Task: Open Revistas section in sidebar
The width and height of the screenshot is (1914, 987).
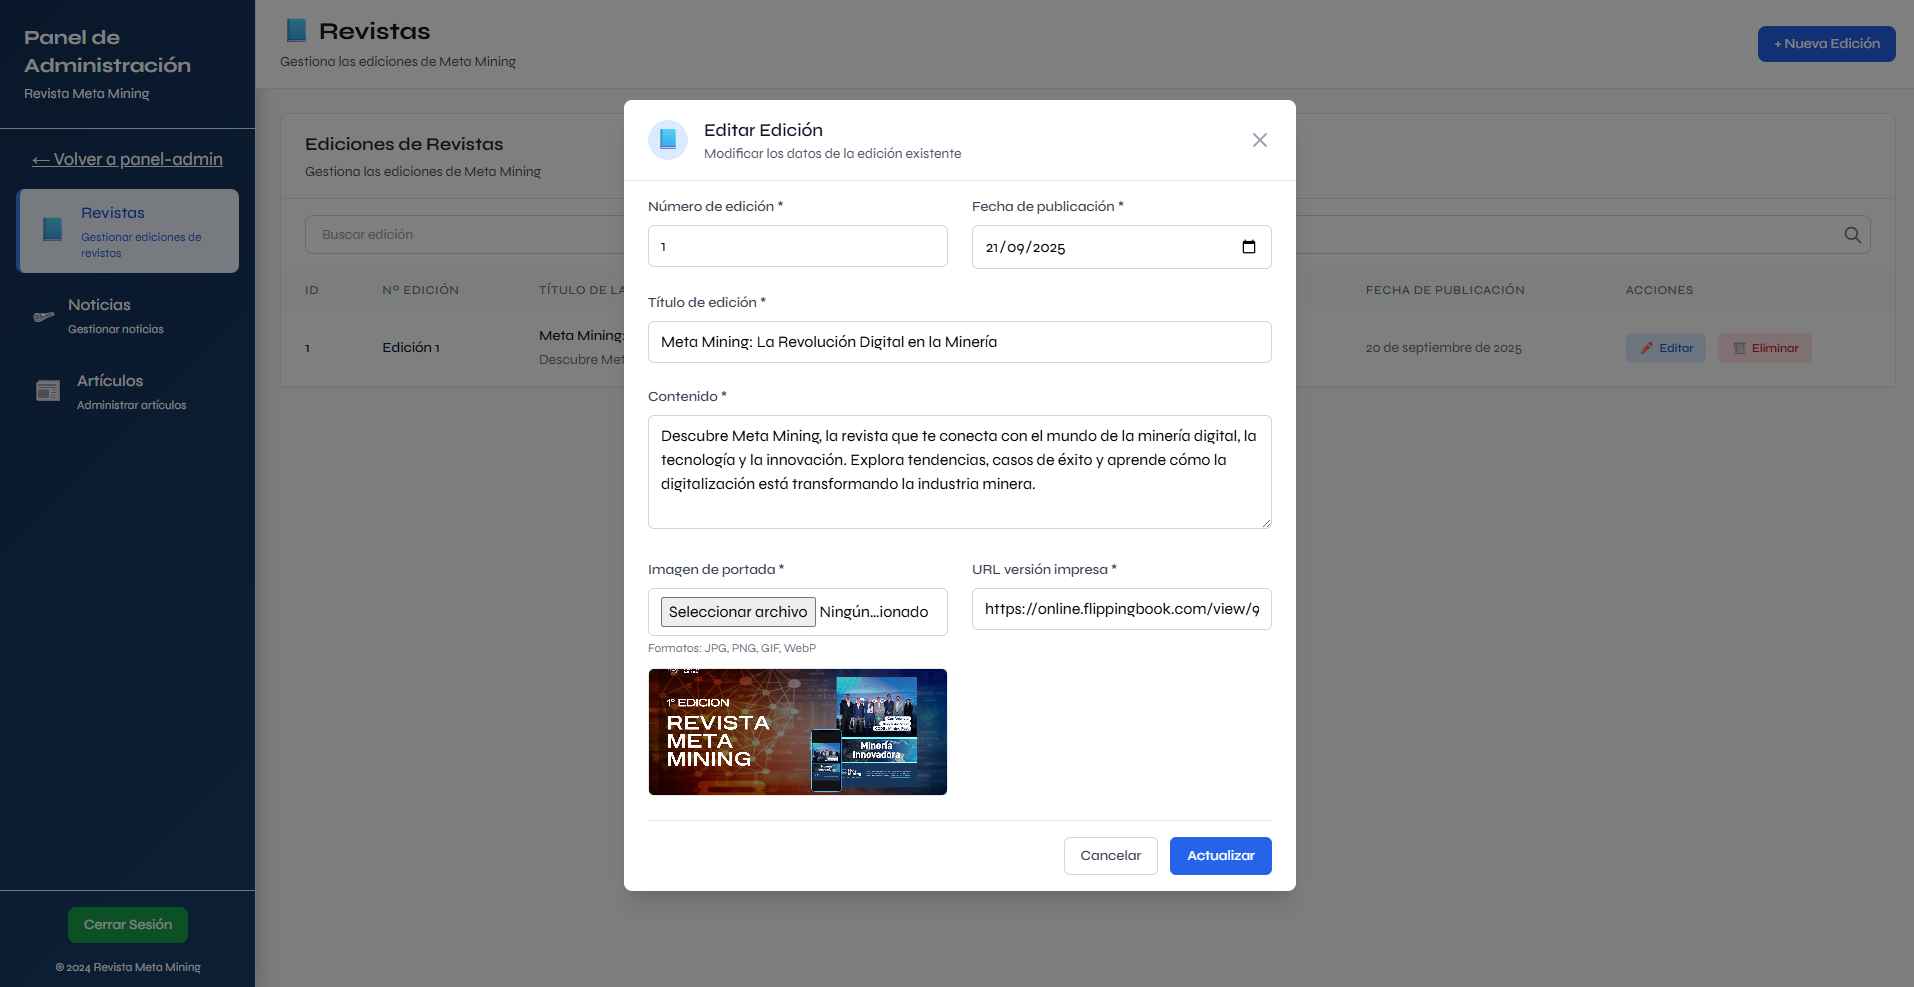Action: 128,231
